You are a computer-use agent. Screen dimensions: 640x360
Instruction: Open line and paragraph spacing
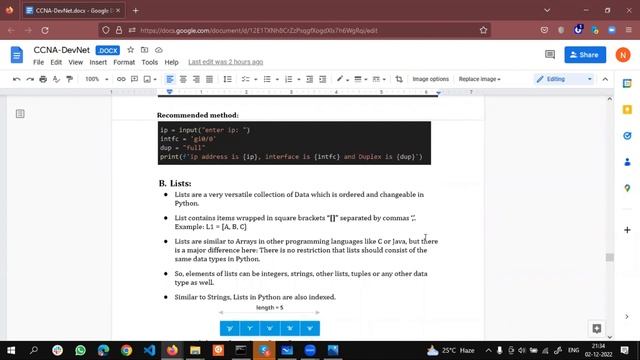click(x=227, y=79)
